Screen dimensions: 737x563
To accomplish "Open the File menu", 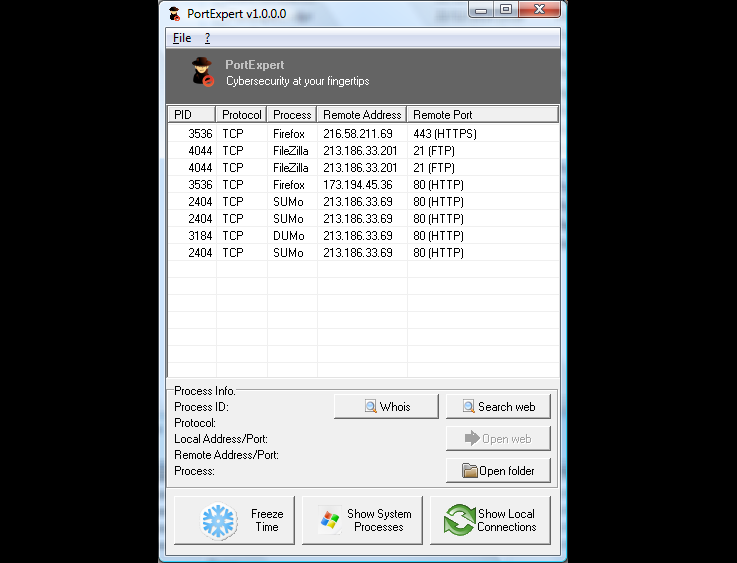I will (182, 38).
